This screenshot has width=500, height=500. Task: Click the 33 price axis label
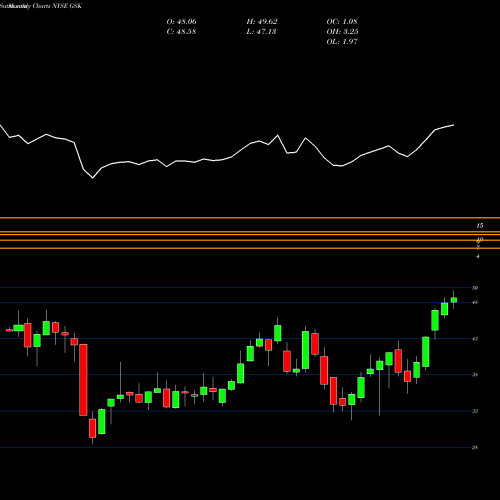[x=475, y=411]
